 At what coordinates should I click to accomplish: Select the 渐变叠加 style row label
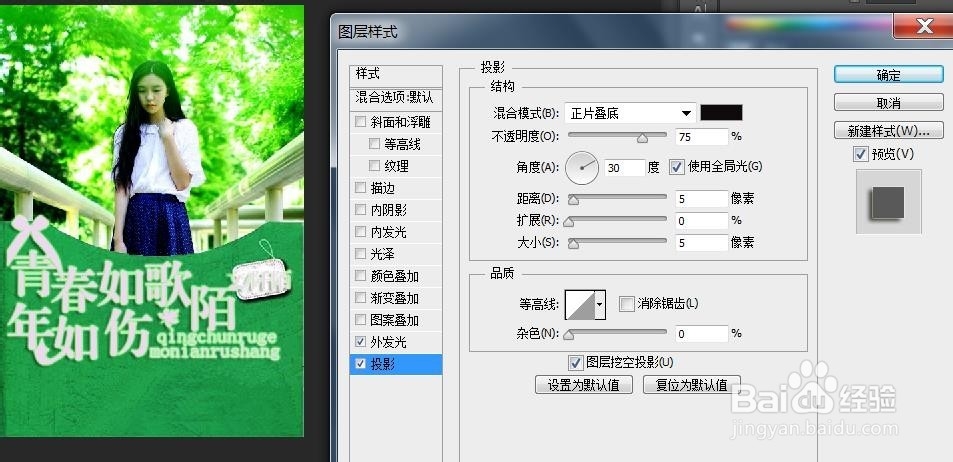pyautogui.click(x=394, y=298)
